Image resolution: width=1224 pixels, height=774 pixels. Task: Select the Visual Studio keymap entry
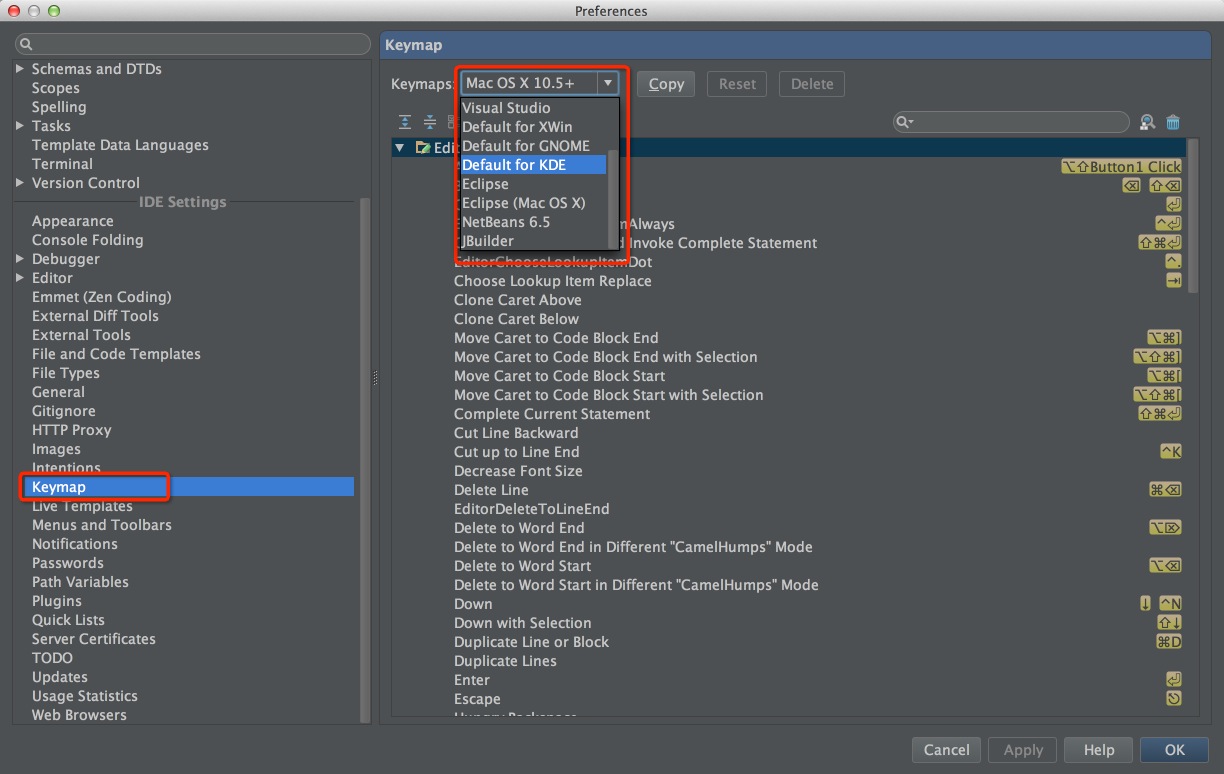[x=507, y=107]
